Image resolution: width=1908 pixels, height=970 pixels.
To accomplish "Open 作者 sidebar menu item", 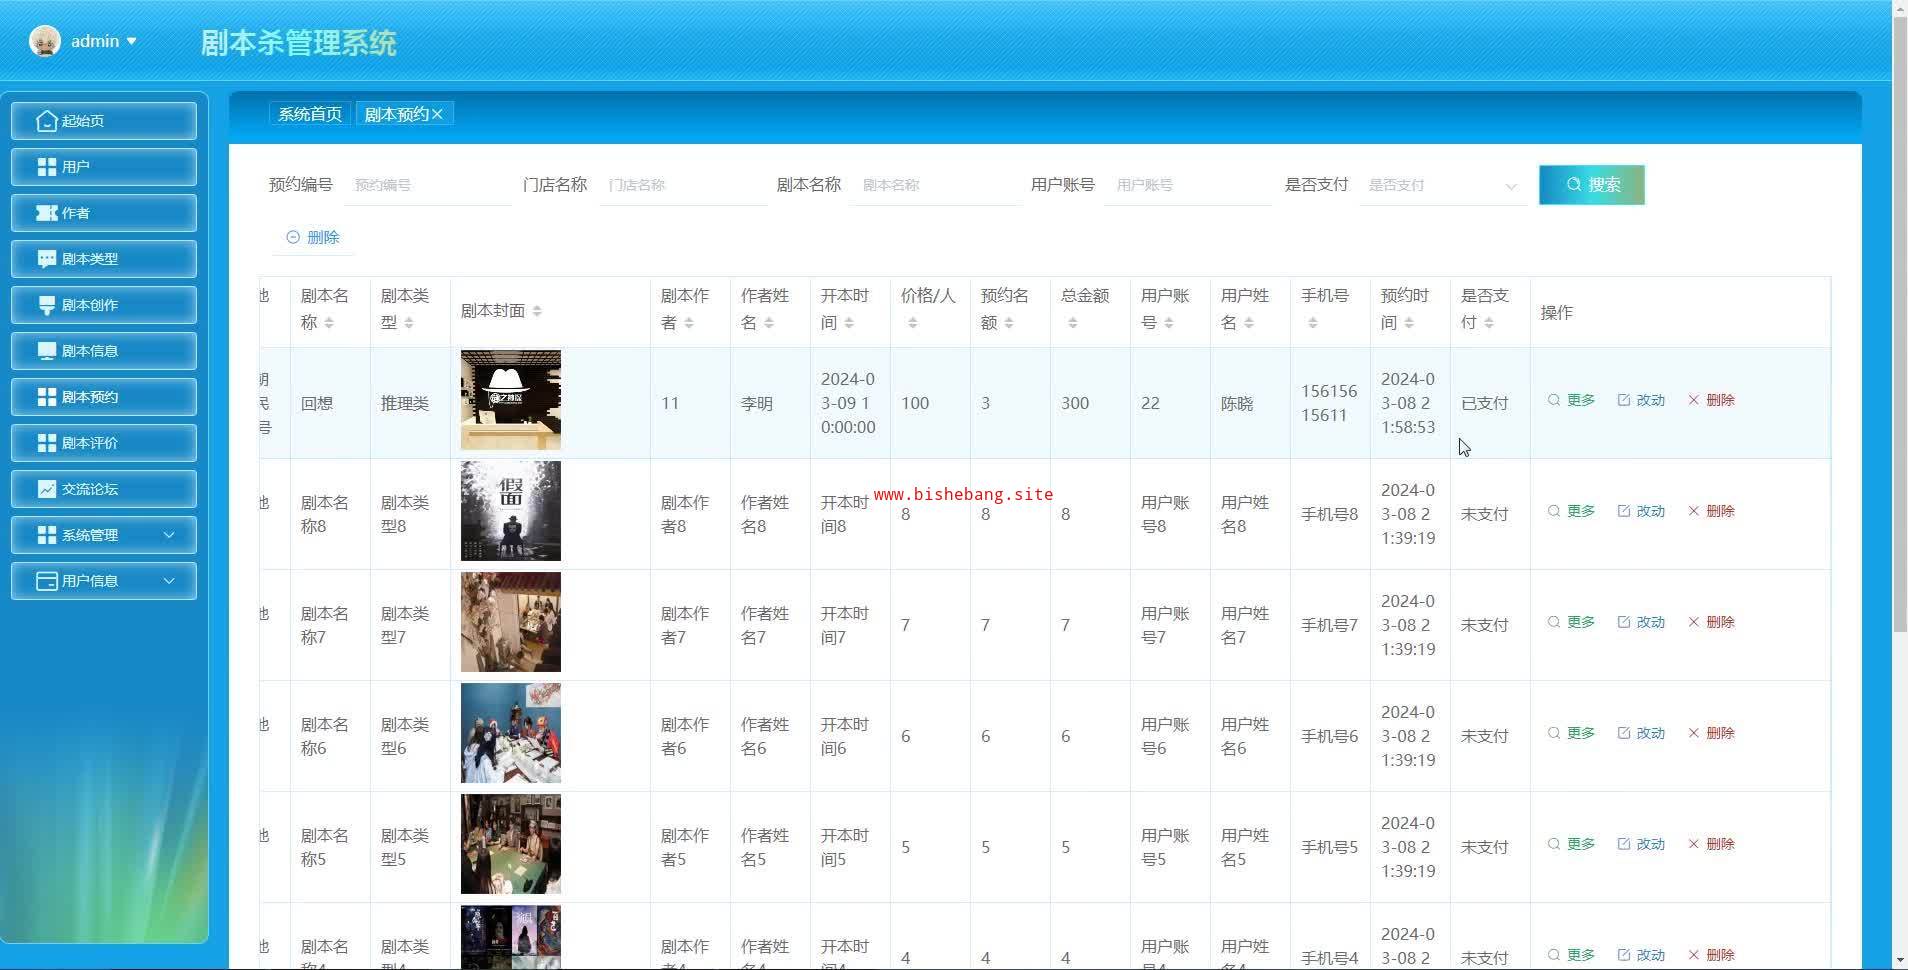I will point(104,213).
